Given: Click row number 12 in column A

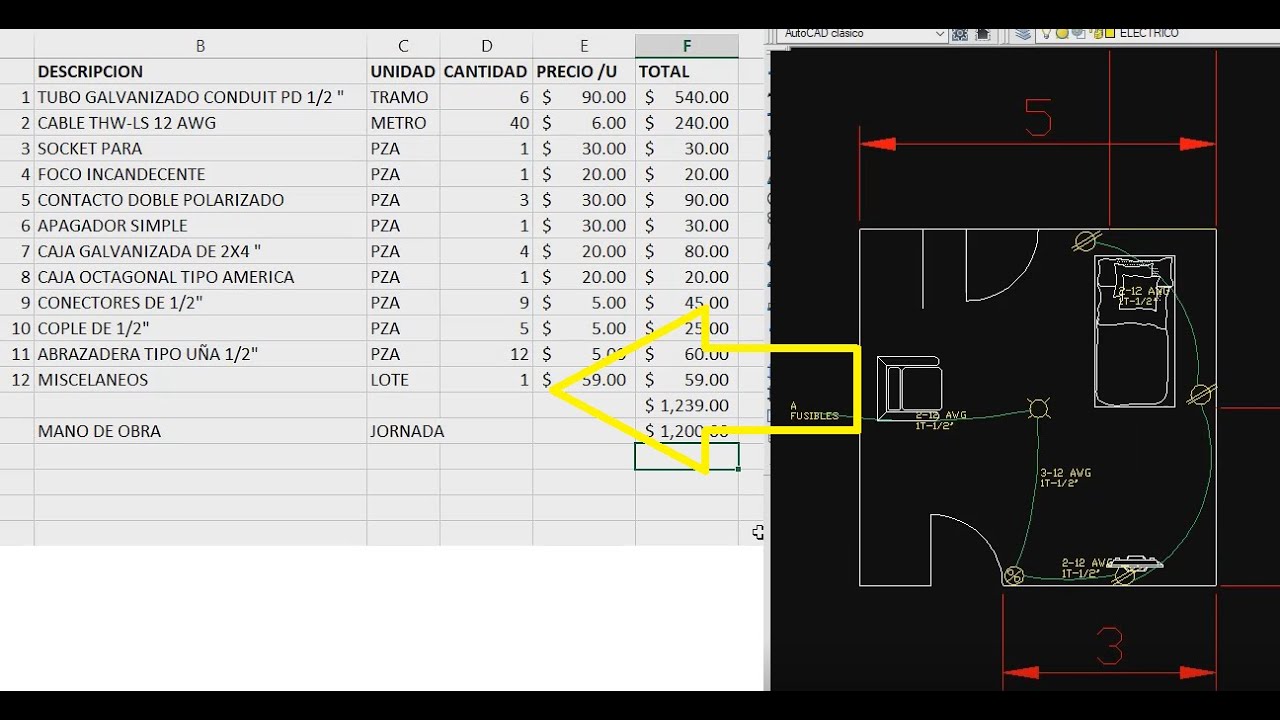Looking at the screenshot, I should (17, 380).
